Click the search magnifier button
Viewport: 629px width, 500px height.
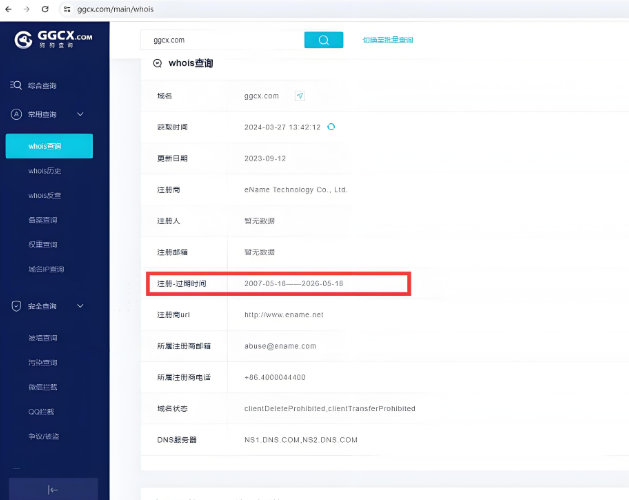(323, 40)
